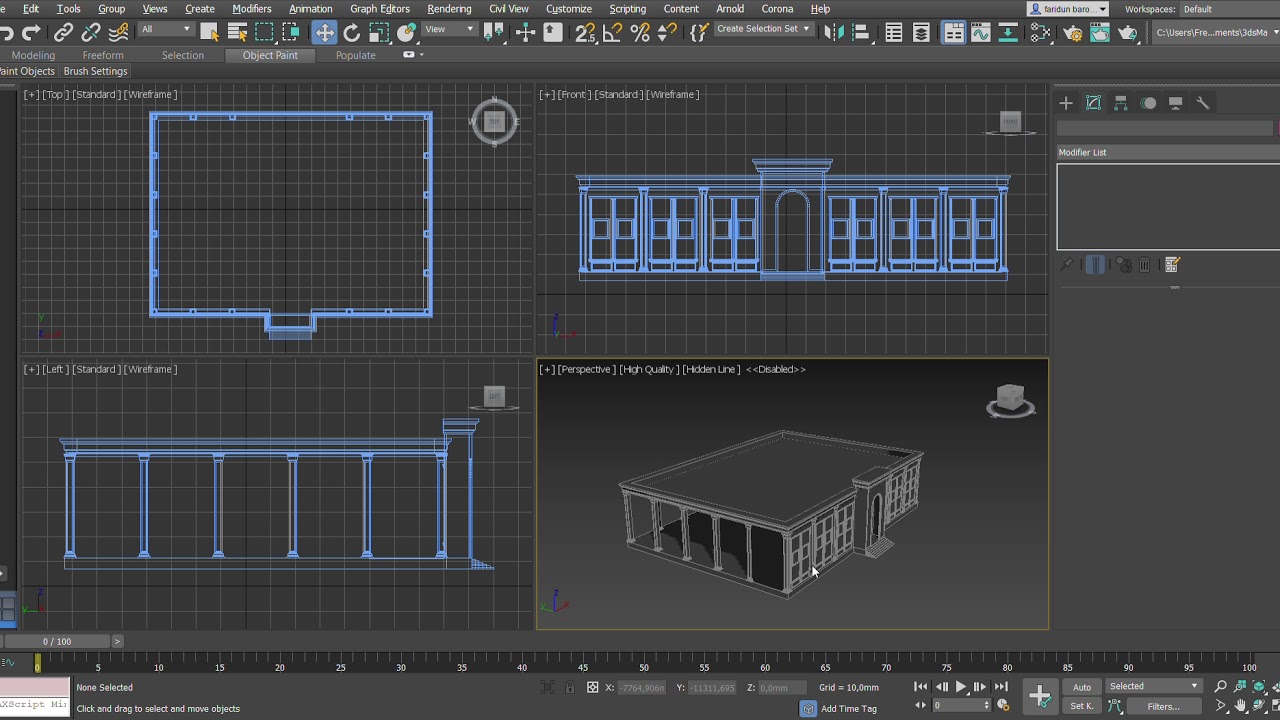Toggle Set Key mode
Image resolution: width=1280 pixels, height=720 pixels.
pos(1082,706)
